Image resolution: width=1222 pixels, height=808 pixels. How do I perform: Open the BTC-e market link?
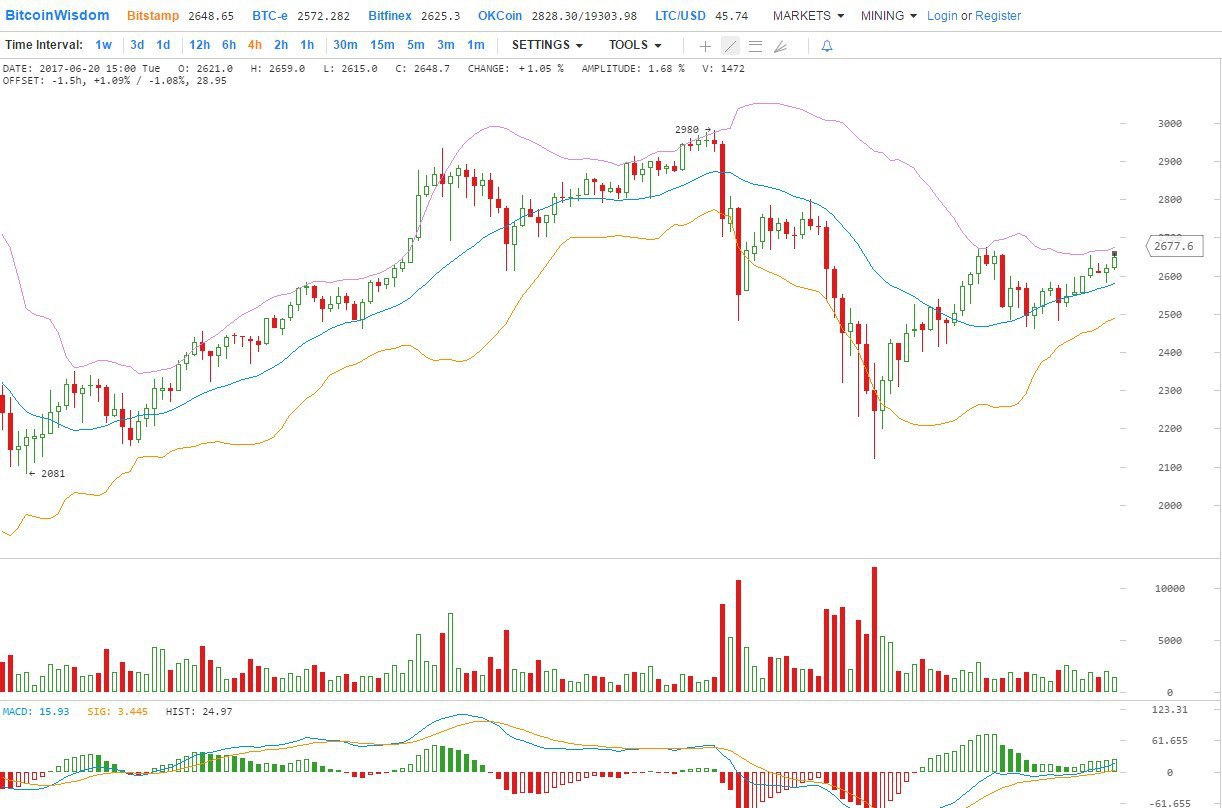tap(270, 16)
